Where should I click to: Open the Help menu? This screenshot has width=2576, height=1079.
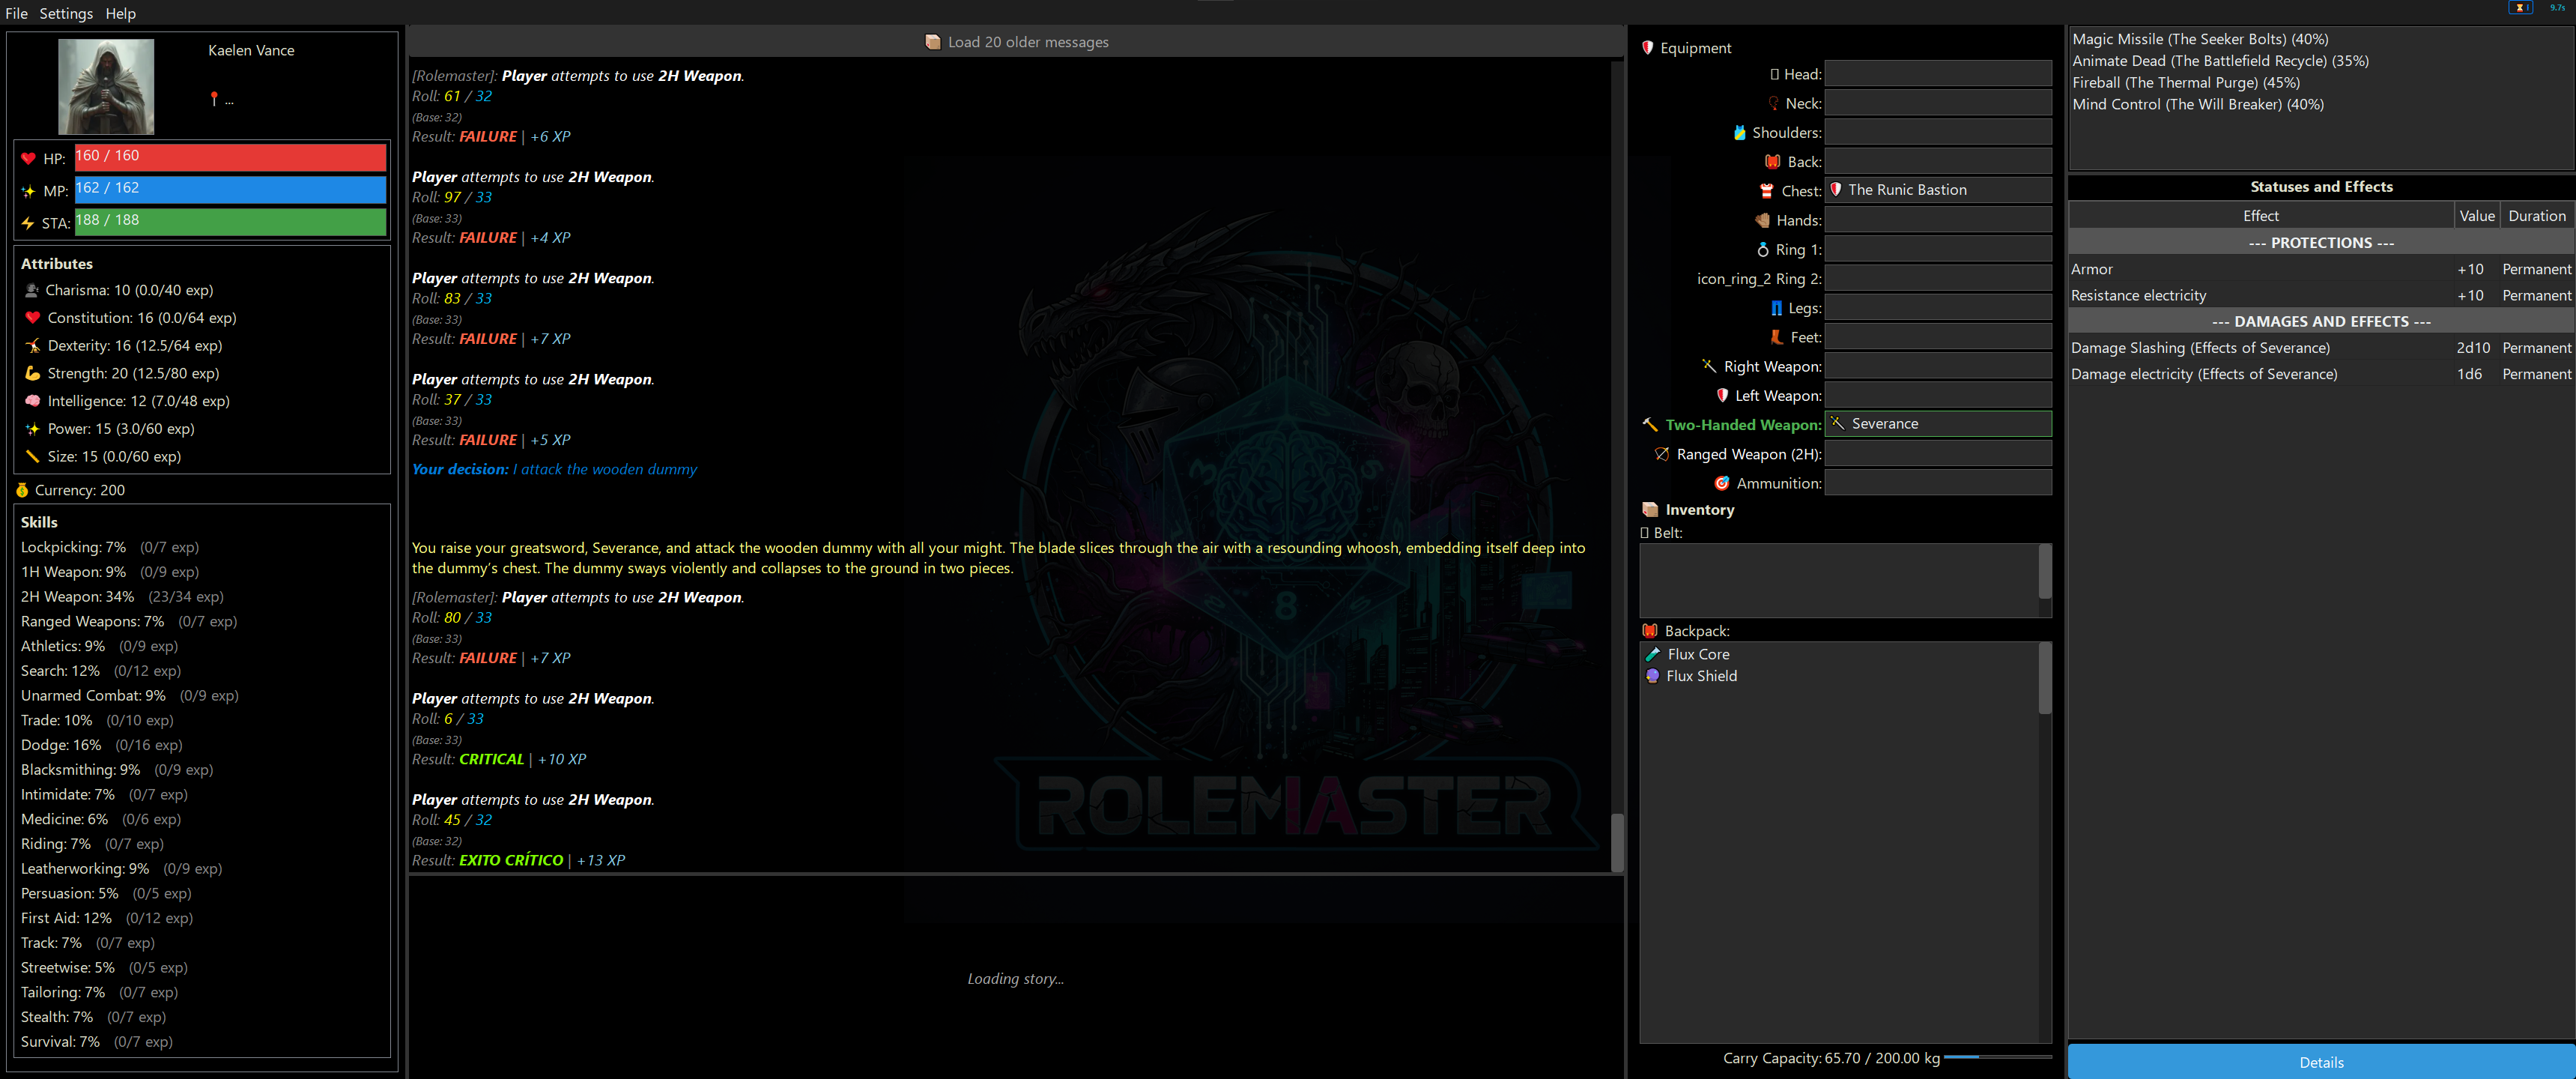(120, 13)
